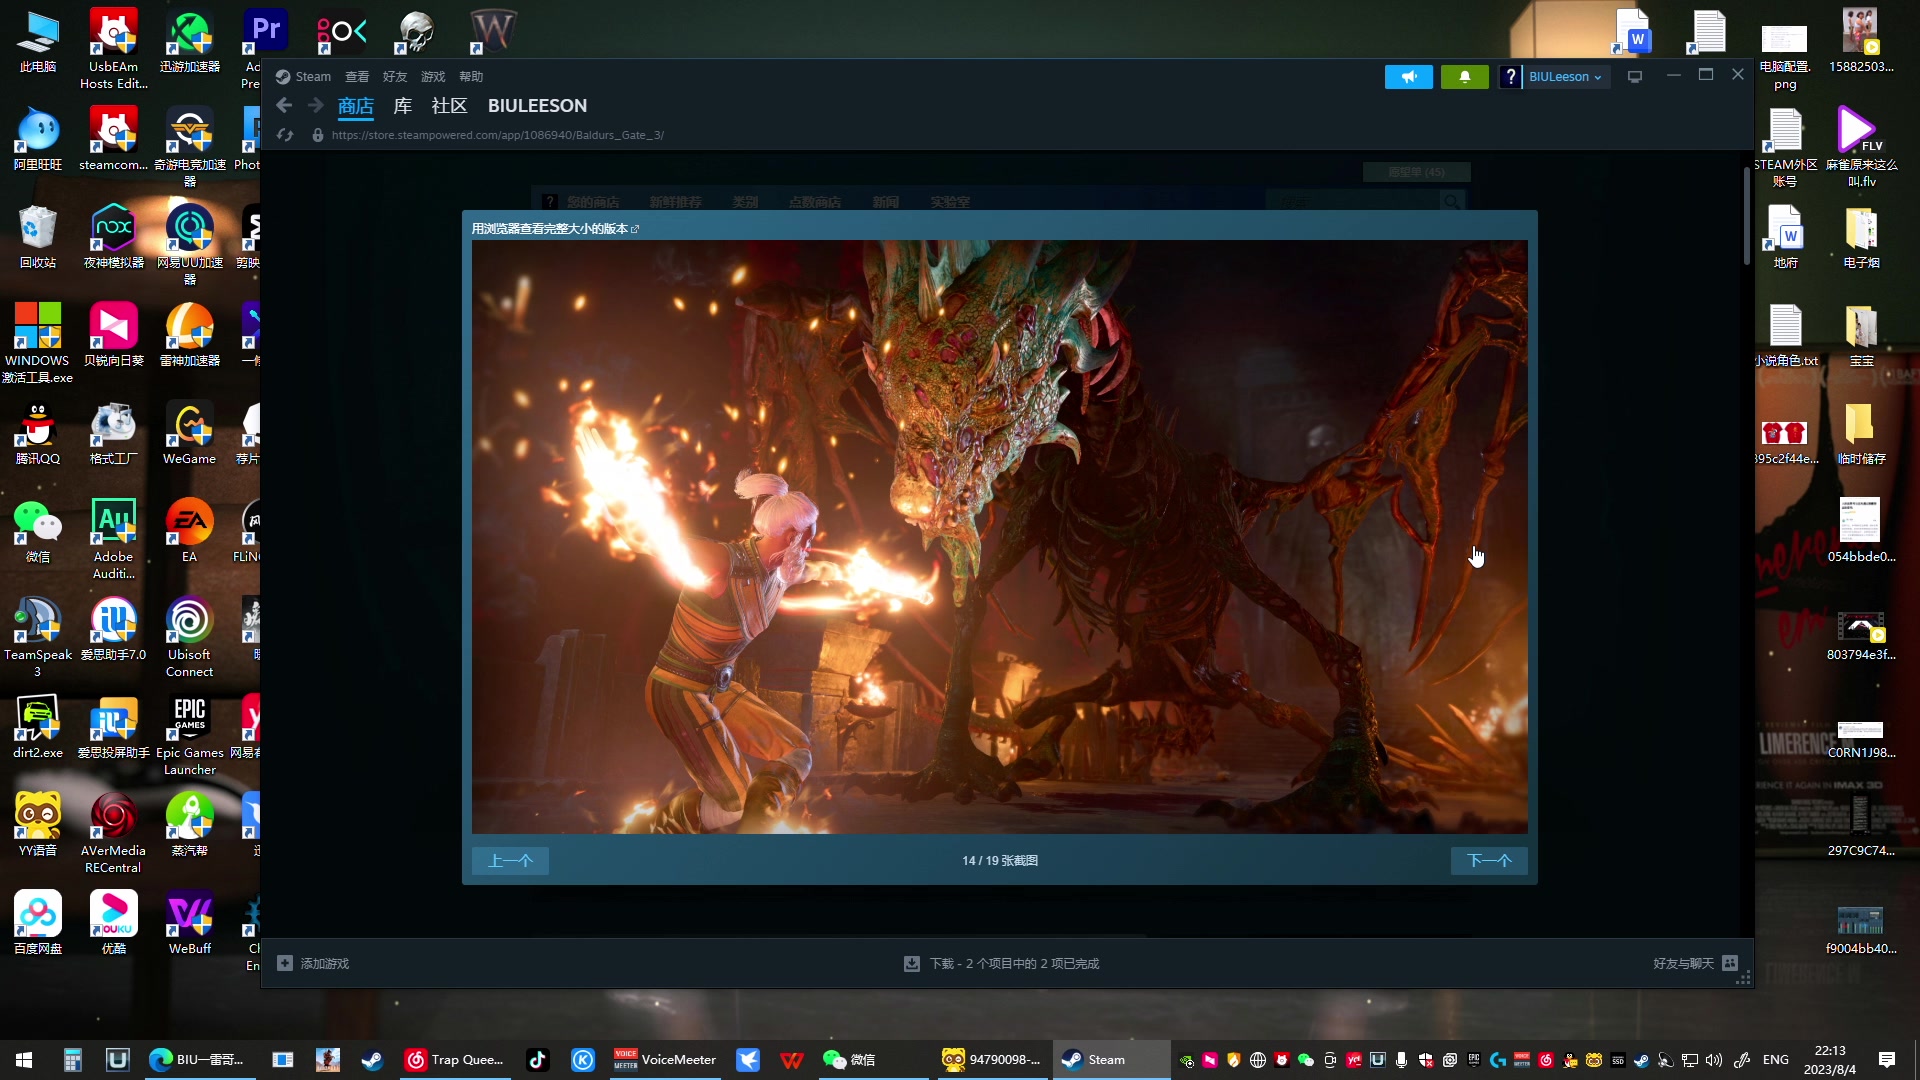This screenshot has height=1080, width=1920.
Task: Go forward with Steam forward arrow
Action: click(x=316, y=106)
